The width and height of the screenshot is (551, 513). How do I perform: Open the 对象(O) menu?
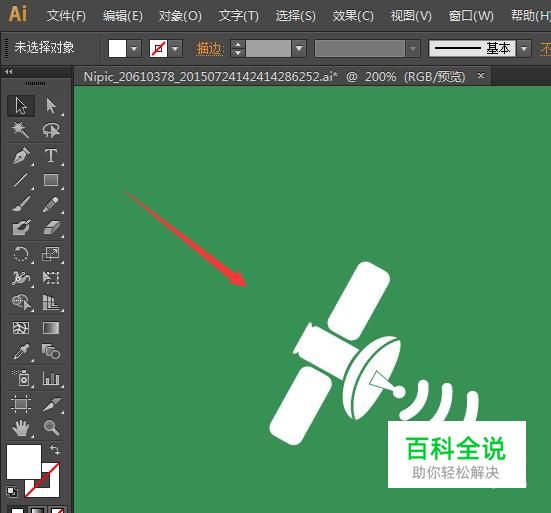click(180, 16)
